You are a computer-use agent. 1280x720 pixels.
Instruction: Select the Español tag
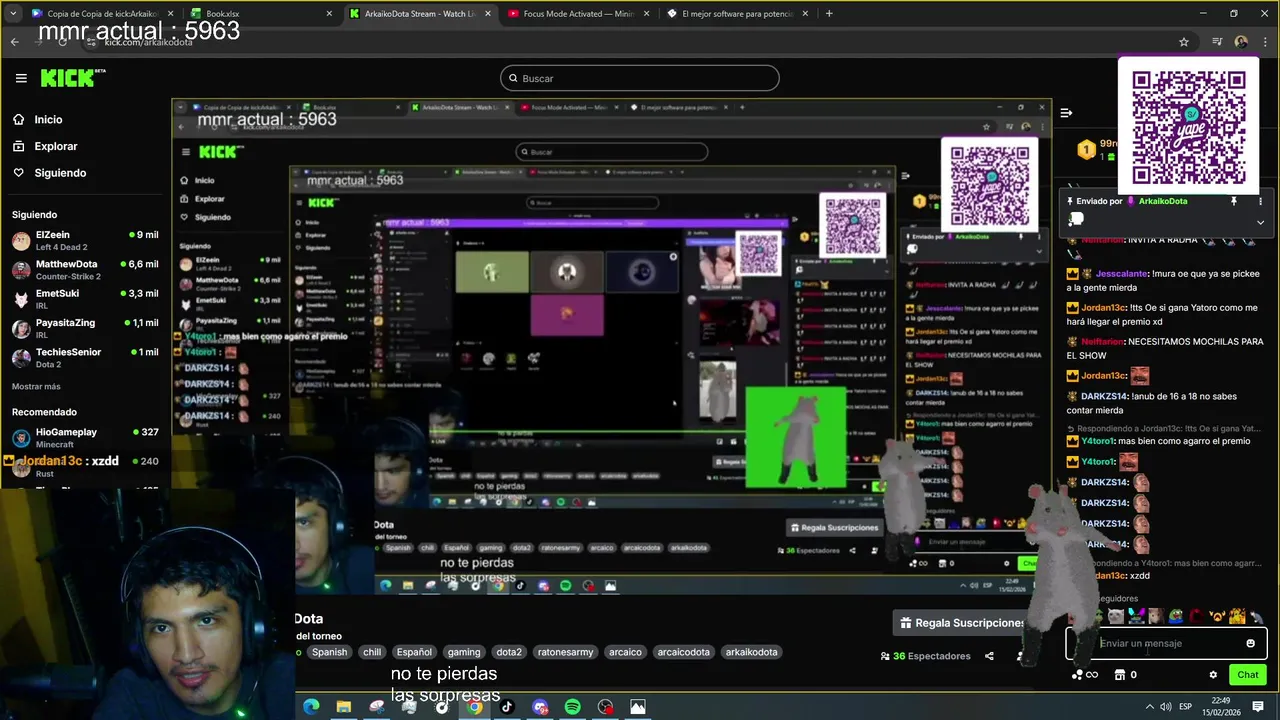414,652
